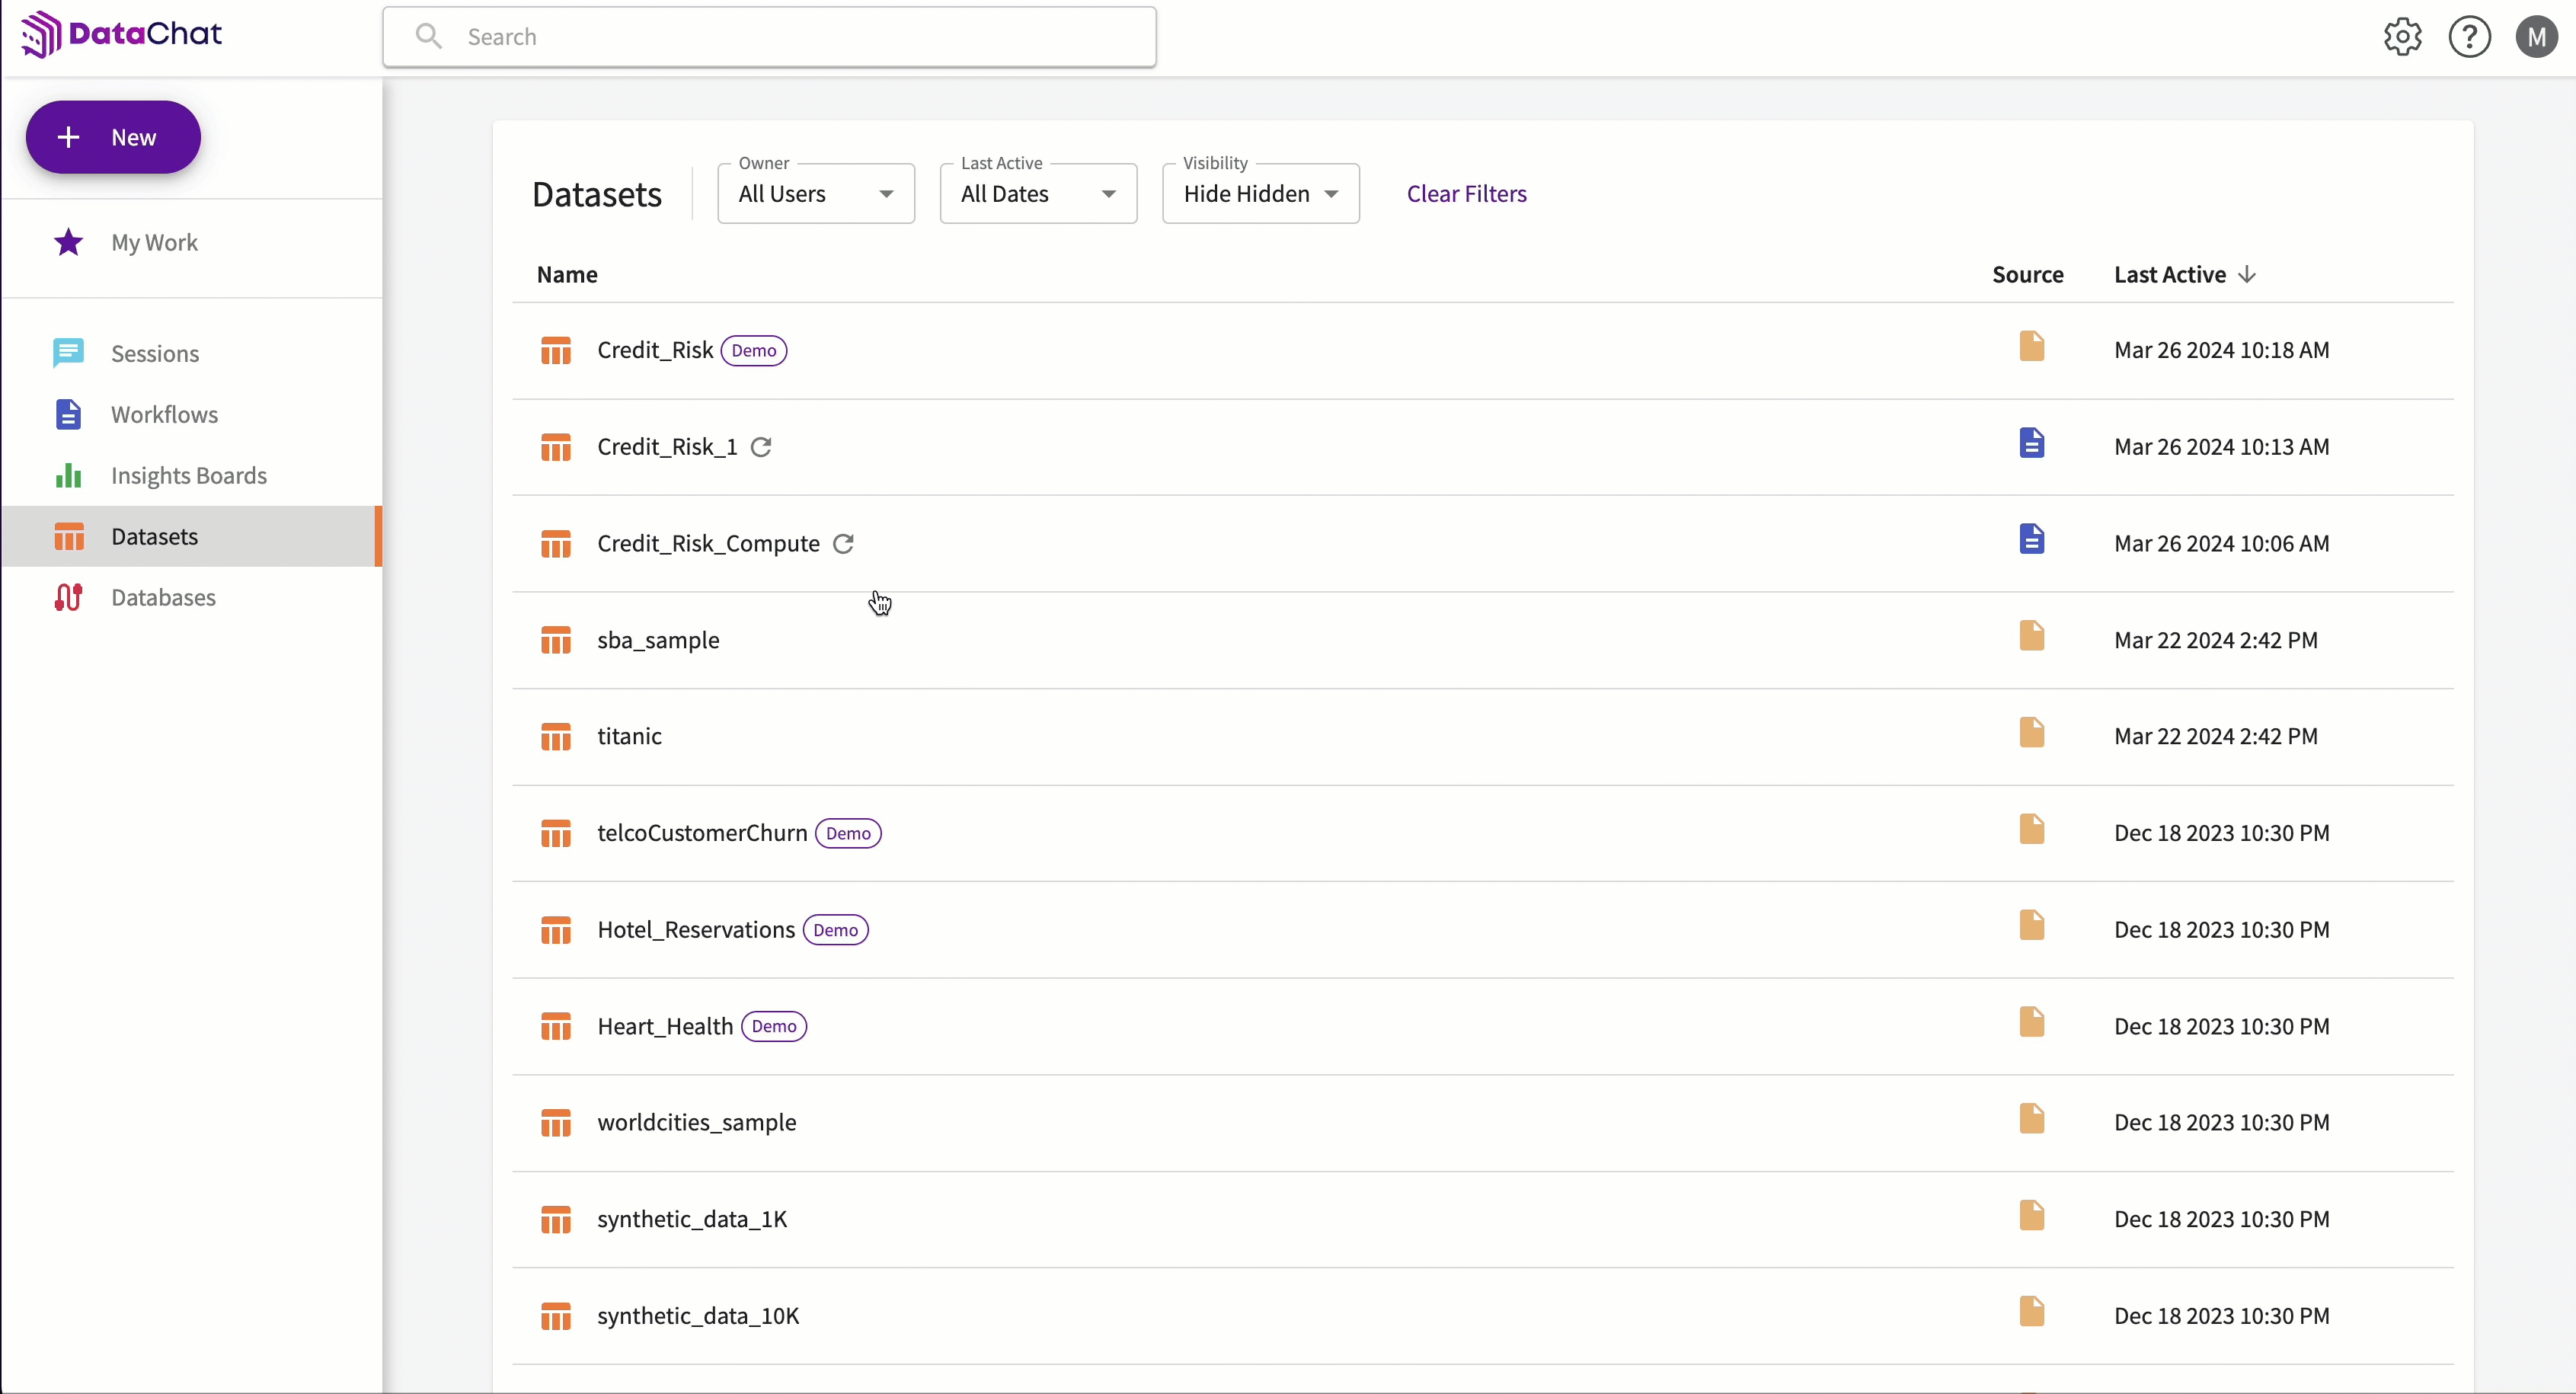Click the sba_sample dataset table icon
Image resolution: width=2576 pixels, height=1394 pixels.
pos(556,638)
